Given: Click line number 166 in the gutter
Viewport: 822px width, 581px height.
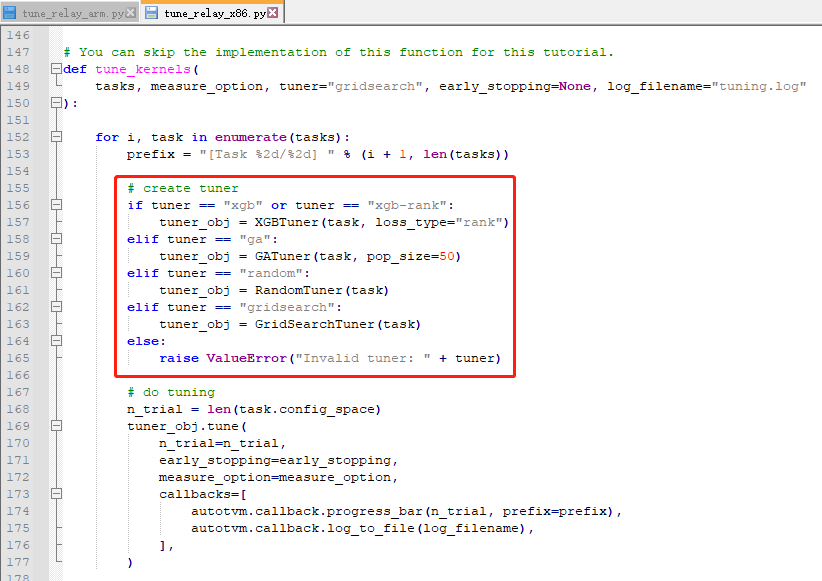Looking at the screenshot, I should [x=18, y=375].
